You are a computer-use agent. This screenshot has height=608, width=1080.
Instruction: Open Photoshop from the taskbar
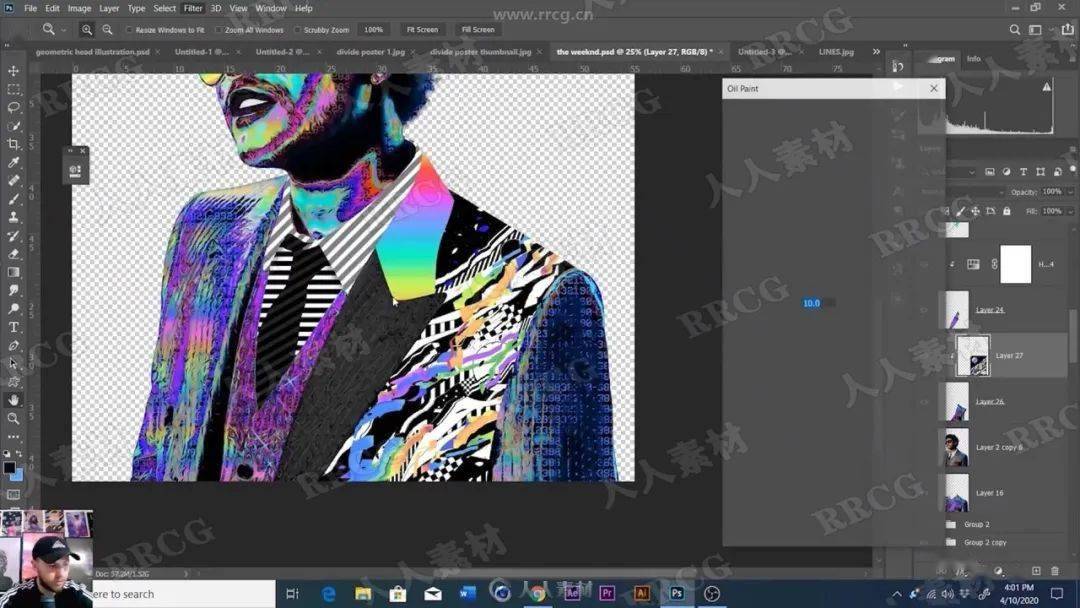[x=676, y=593]
